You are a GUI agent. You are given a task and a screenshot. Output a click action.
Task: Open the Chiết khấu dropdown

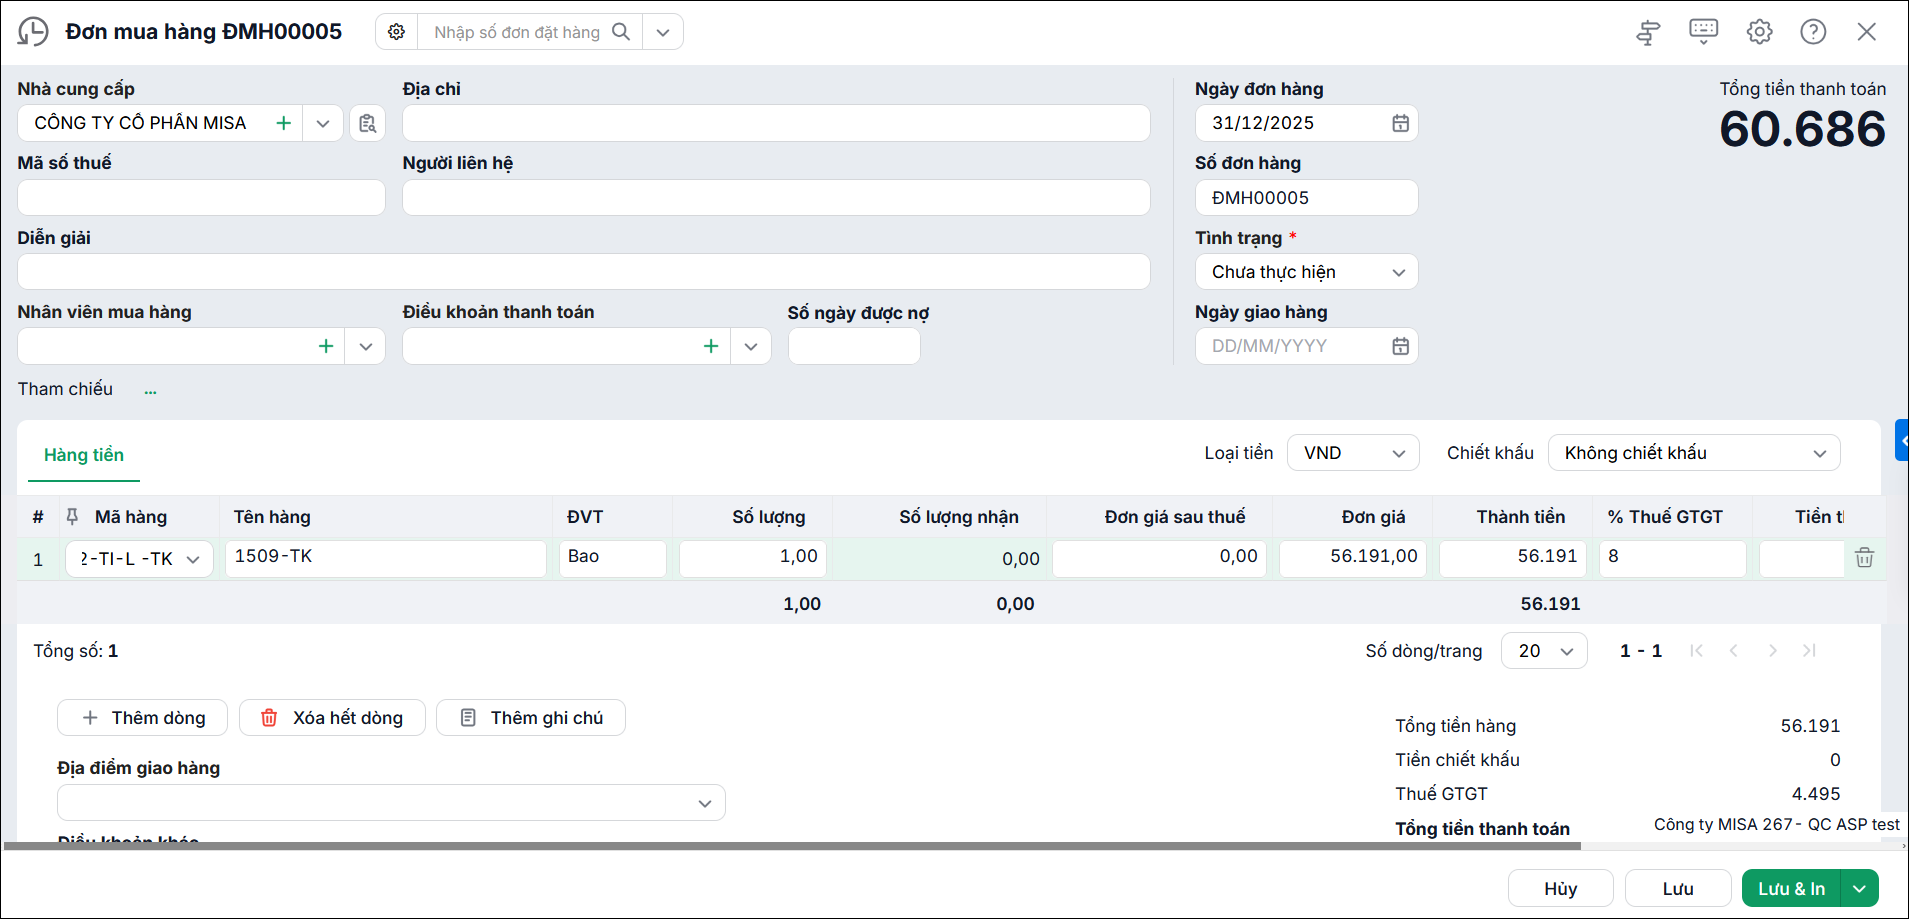coord(1694,453)
